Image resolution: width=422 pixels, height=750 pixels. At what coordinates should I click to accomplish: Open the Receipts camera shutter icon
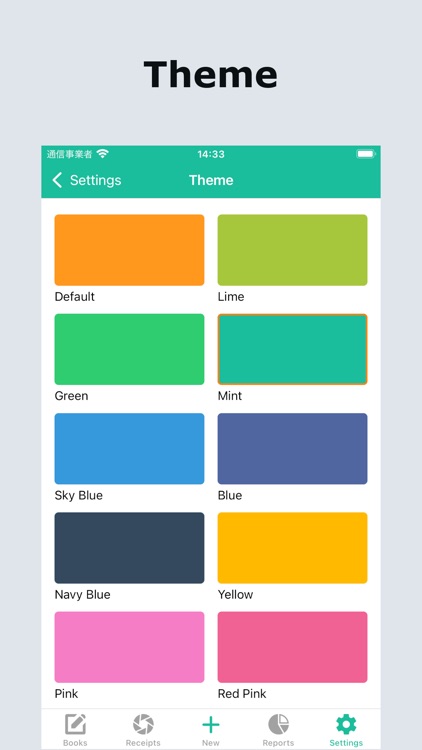pyautogui.click(x=143, y=724)
